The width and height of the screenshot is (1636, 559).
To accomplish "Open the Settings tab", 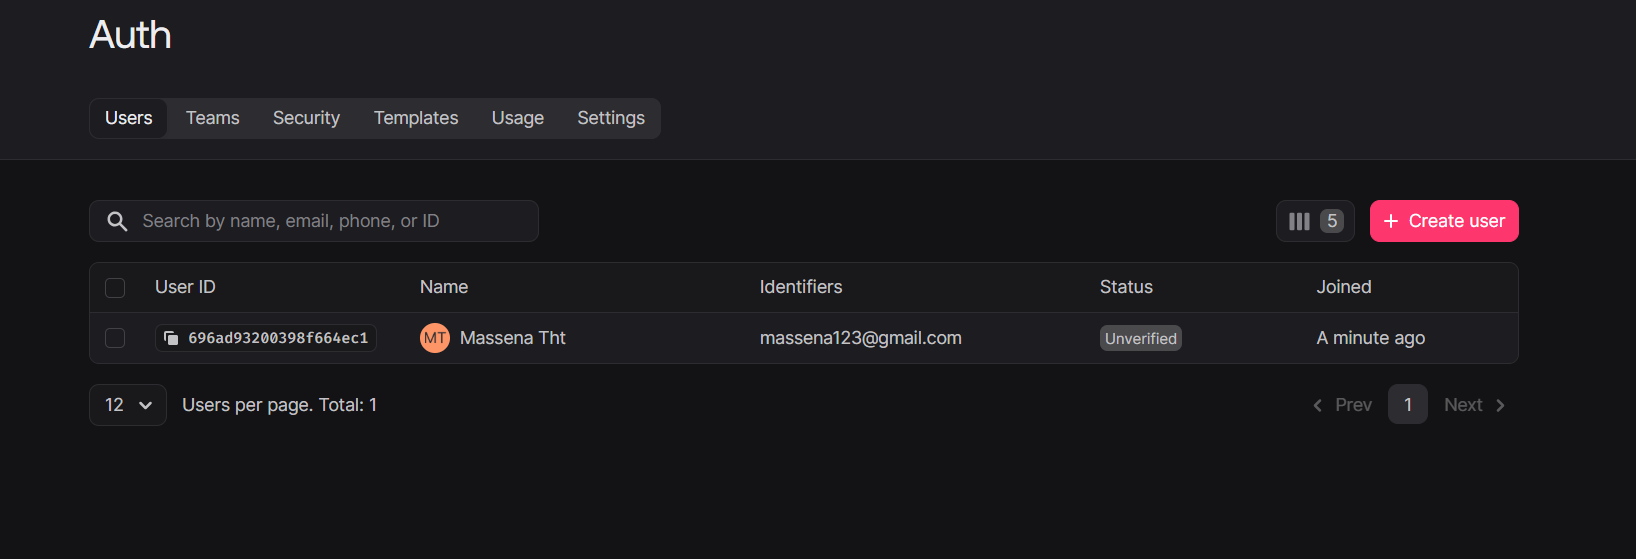I will click(611, 118).
